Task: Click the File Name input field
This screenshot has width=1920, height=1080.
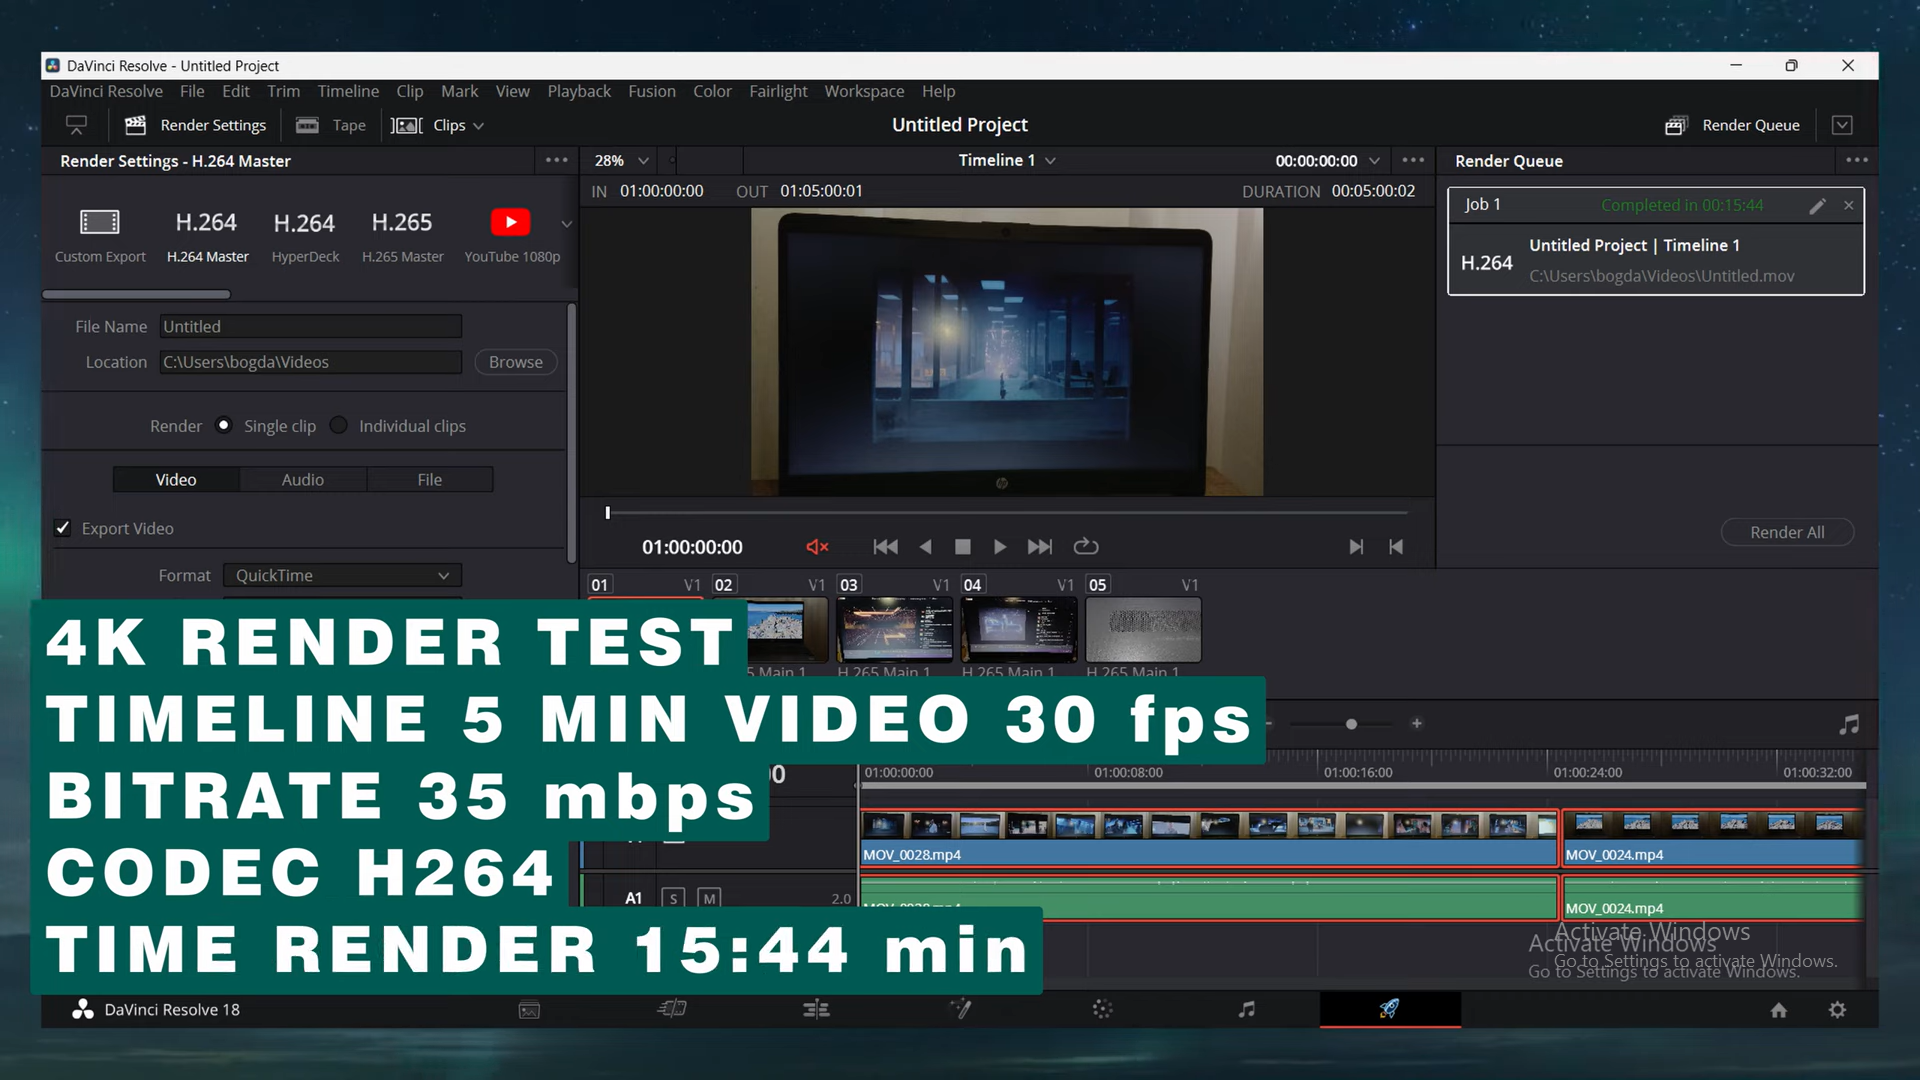Action: pos(310,326)
